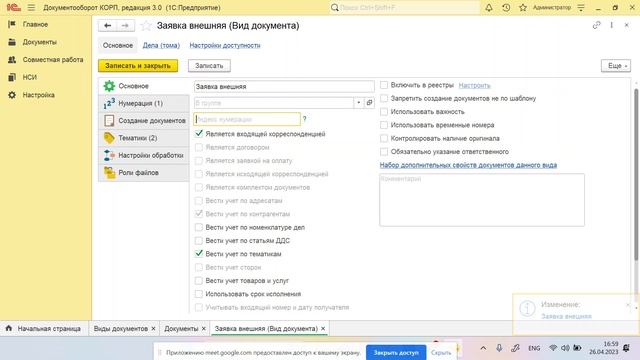The width and height of the screenshot is (640, 360).
Task: Switch to Настройки доступности tab
Action: pyautogui.click(x=224, y=45)
